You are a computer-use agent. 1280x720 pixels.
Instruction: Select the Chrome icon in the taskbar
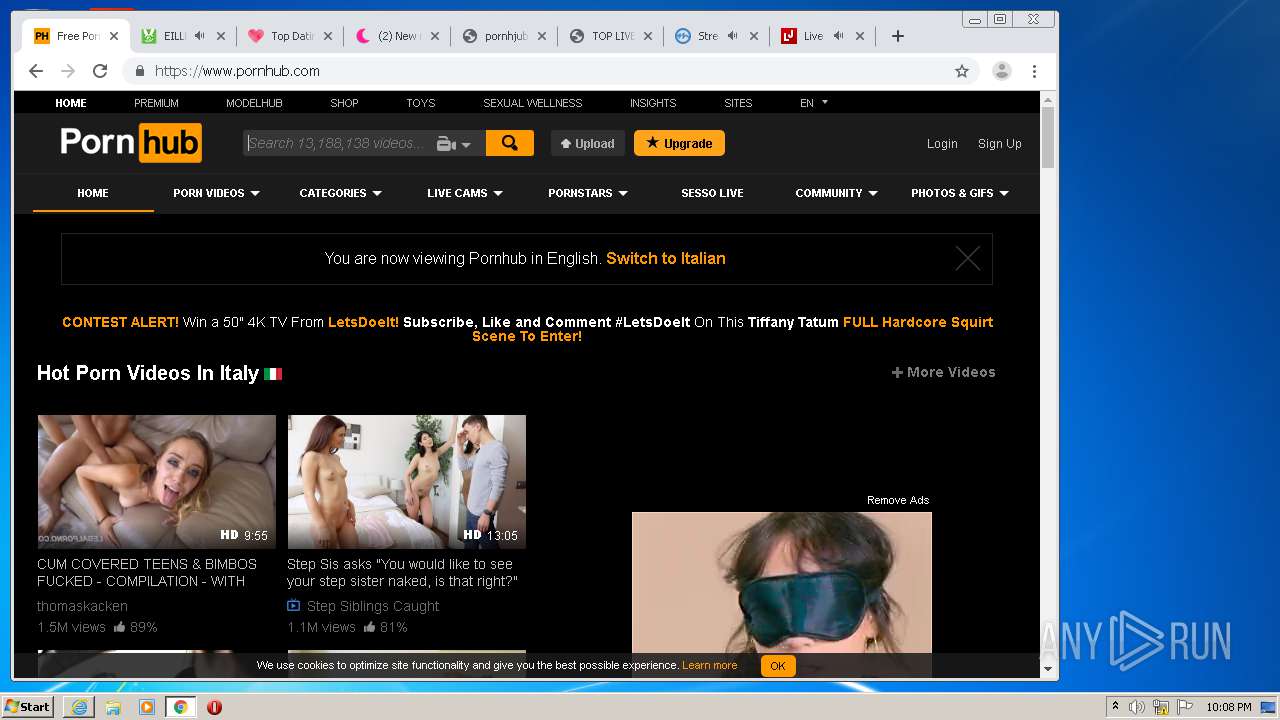[x=180, y=707]
